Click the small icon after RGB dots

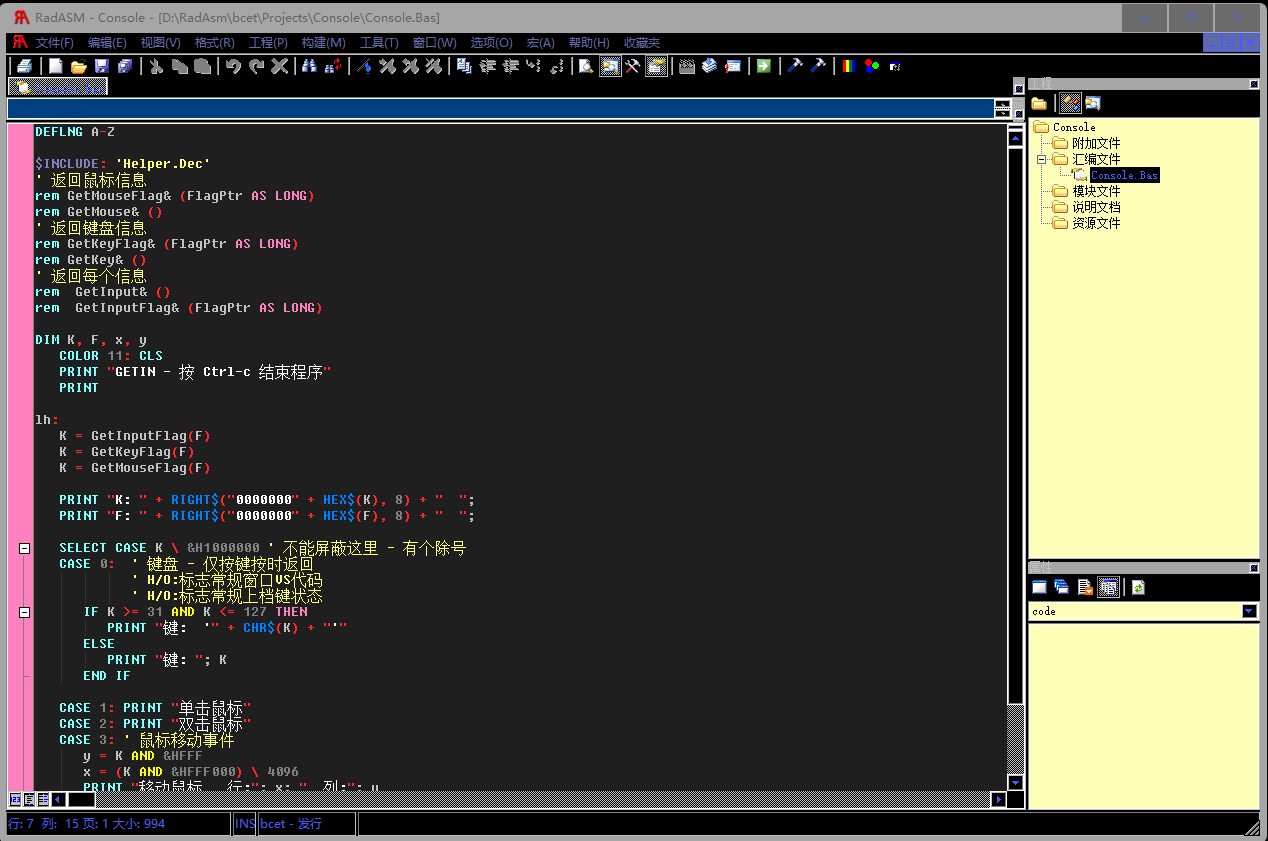click(895, 66)
